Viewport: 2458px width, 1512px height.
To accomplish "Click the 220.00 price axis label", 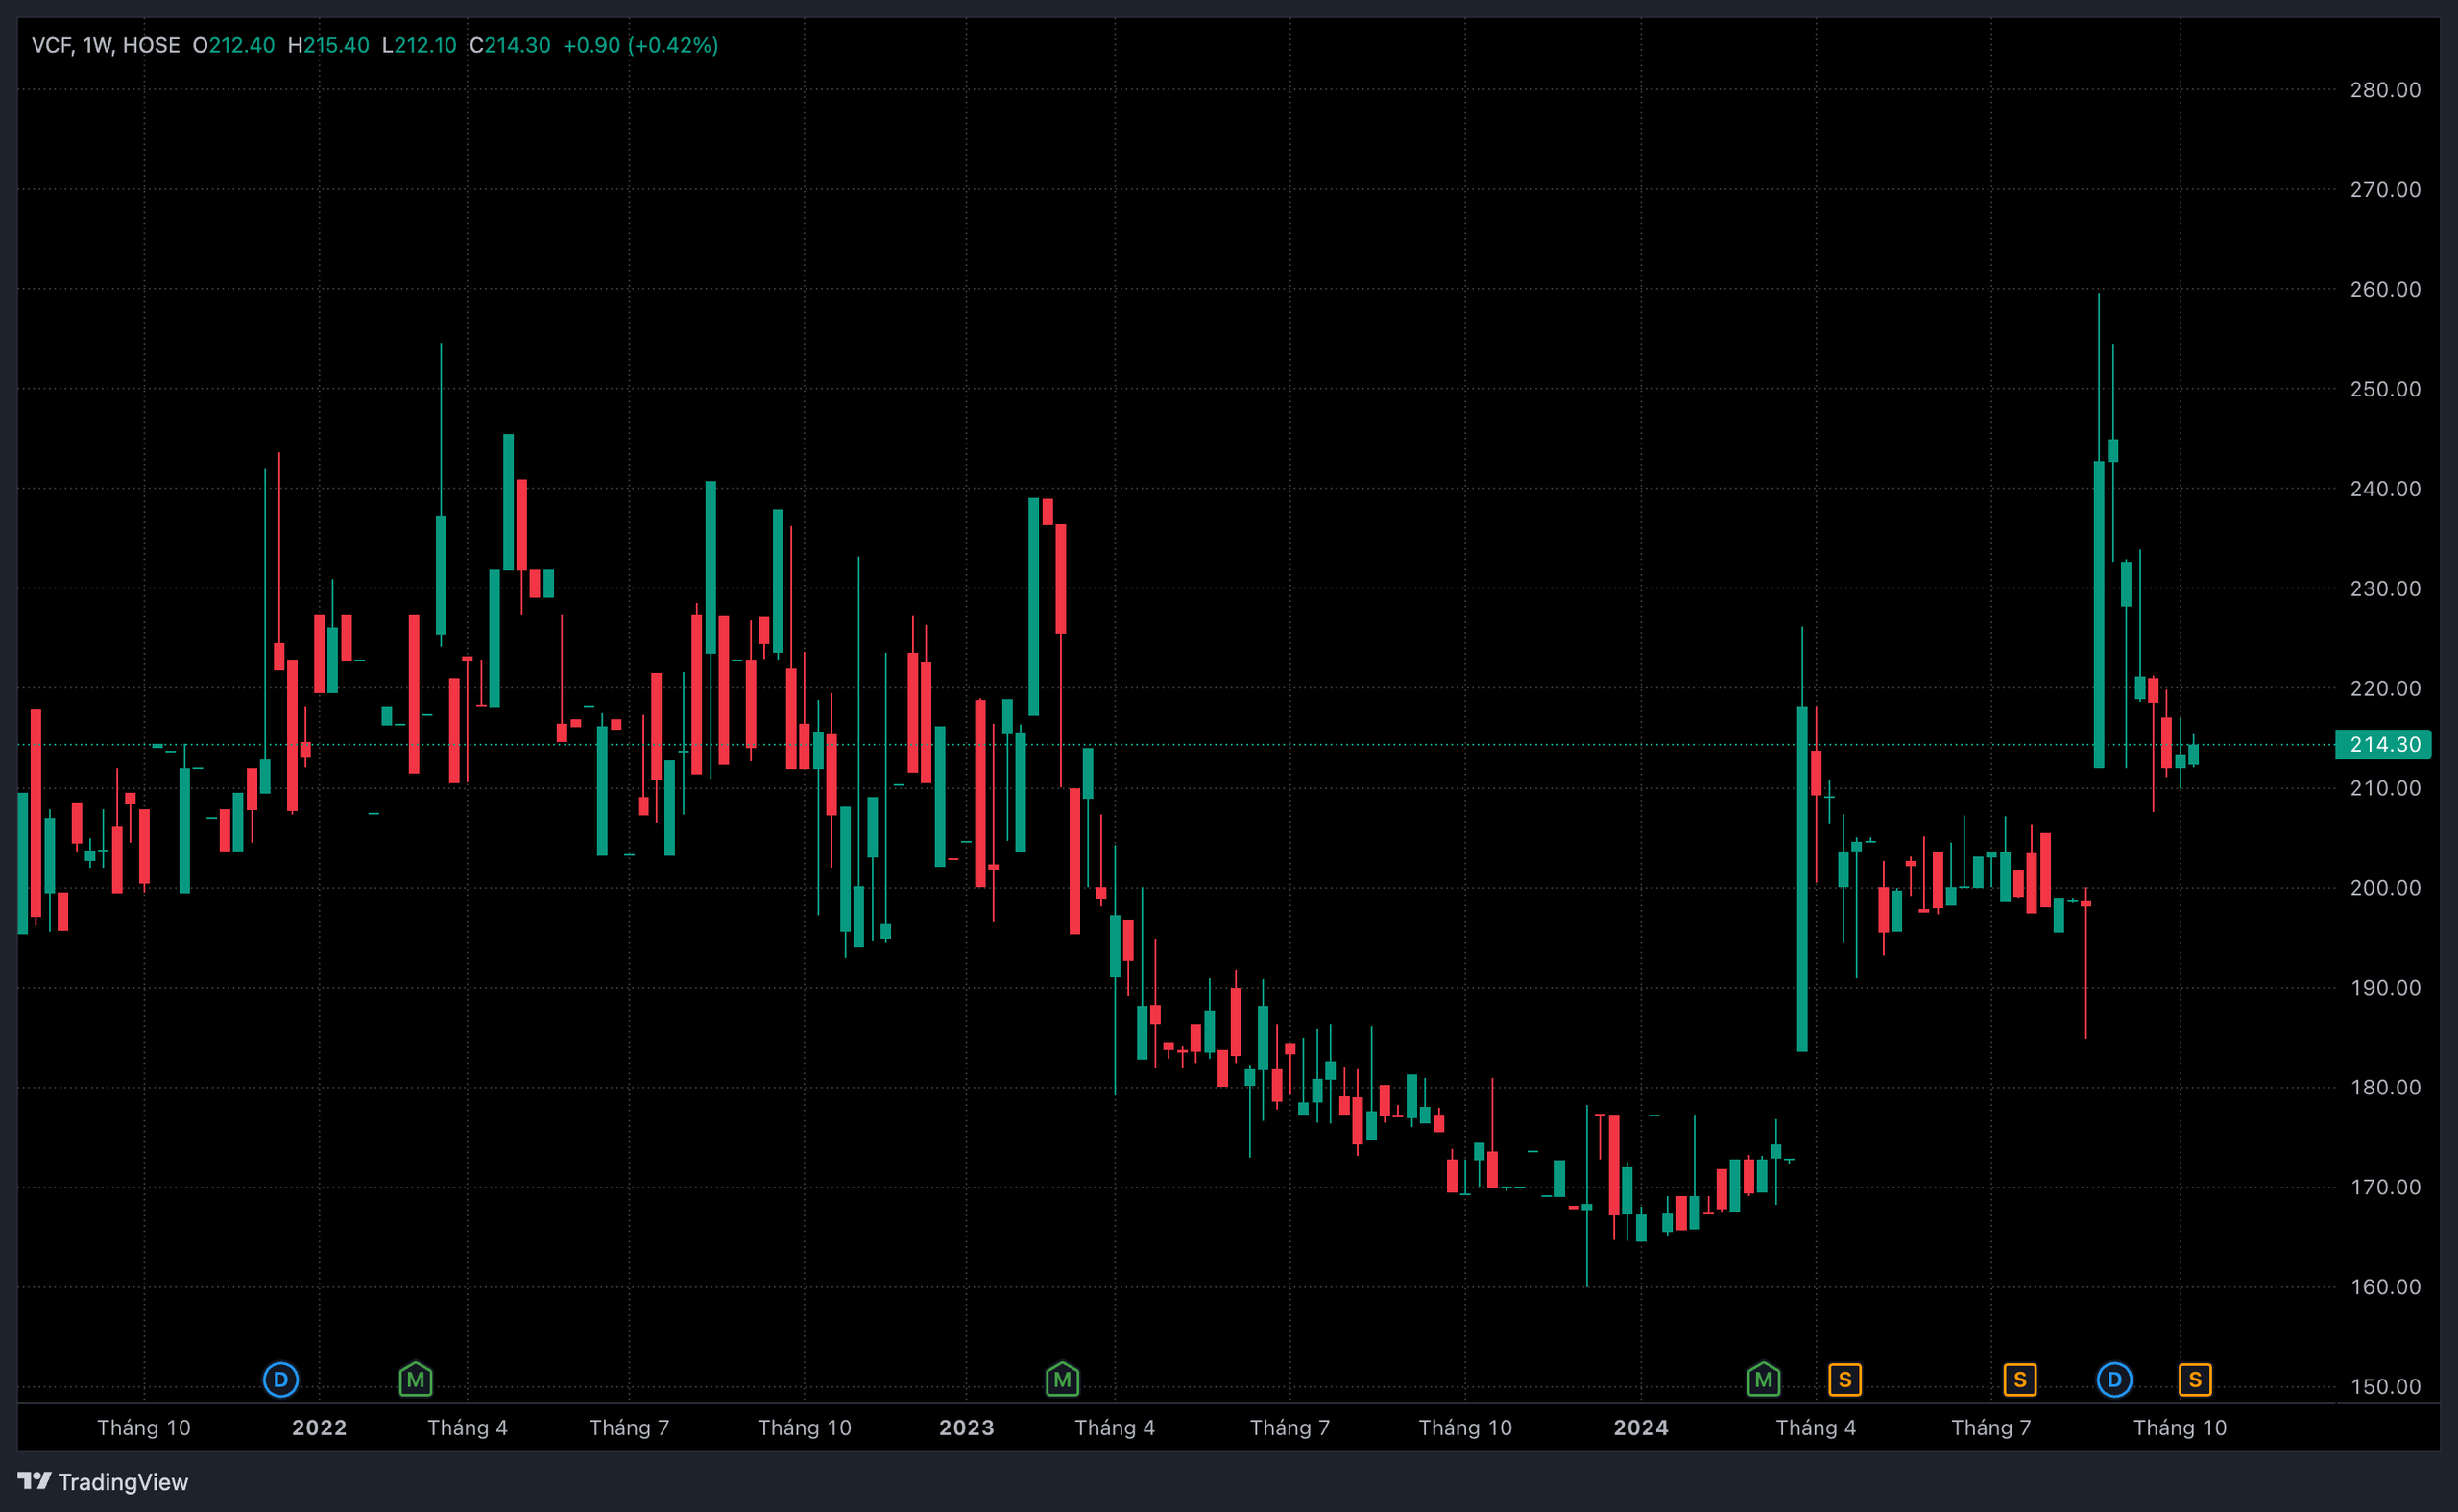I will pyautogui.click(x=2385, y=688).
